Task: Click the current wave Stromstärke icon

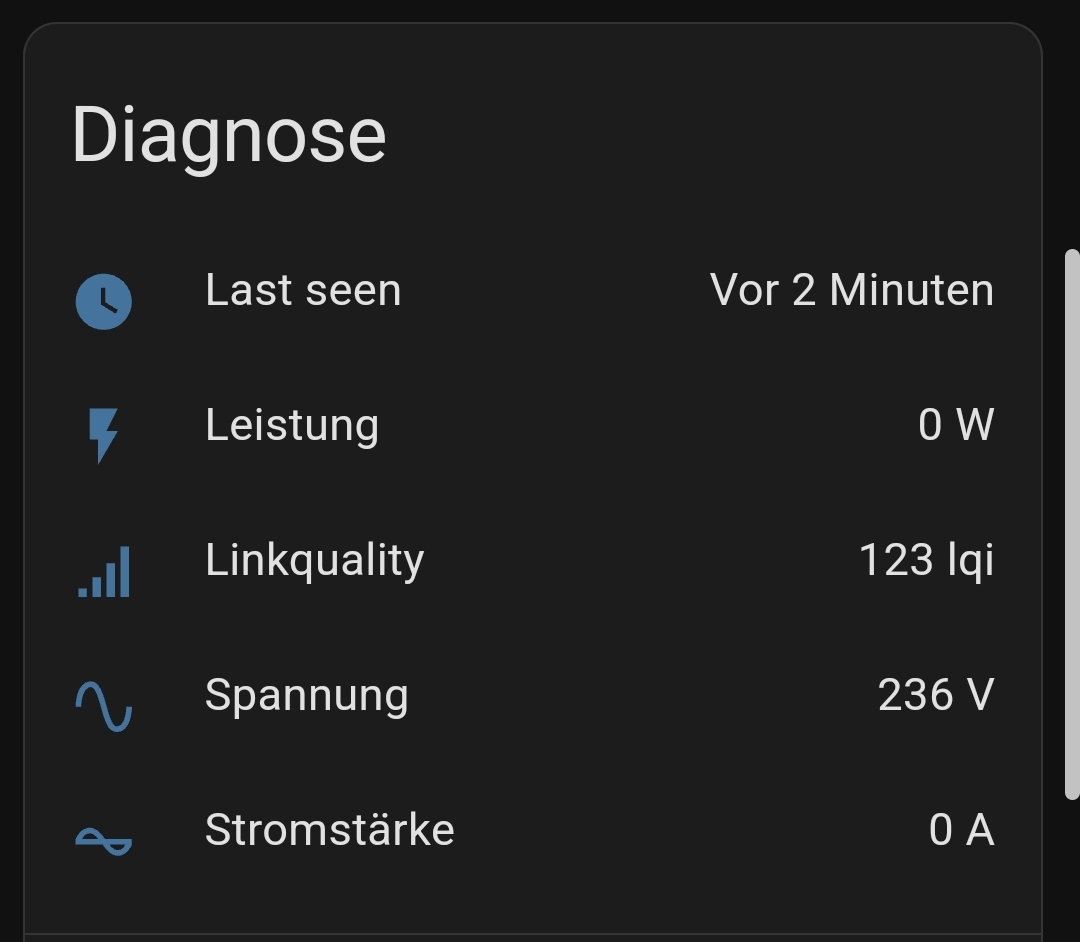Action: 103,841
